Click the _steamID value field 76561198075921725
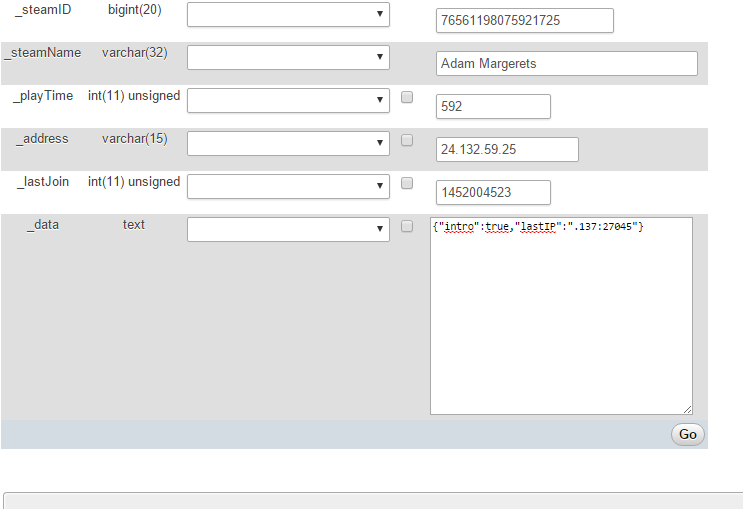 525,20
